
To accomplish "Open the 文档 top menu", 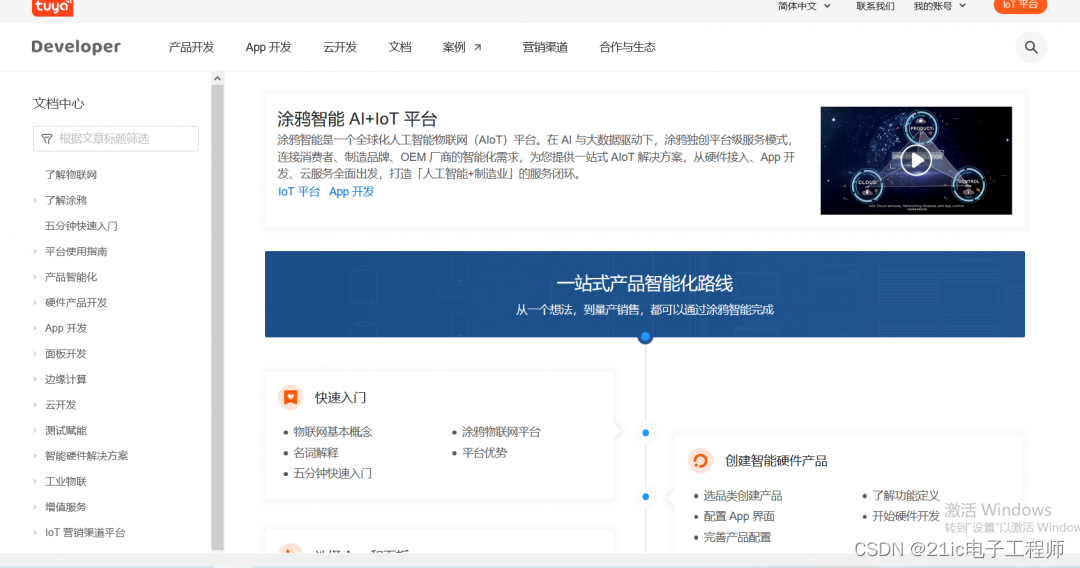I will pos(399,48).
